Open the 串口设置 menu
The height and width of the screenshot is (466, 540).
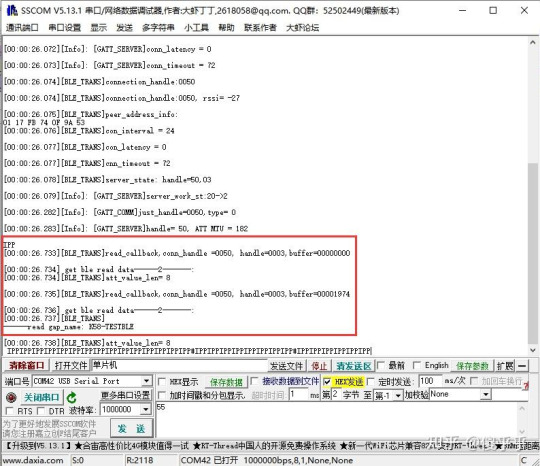pyautogui.click(x=65, y=28)
